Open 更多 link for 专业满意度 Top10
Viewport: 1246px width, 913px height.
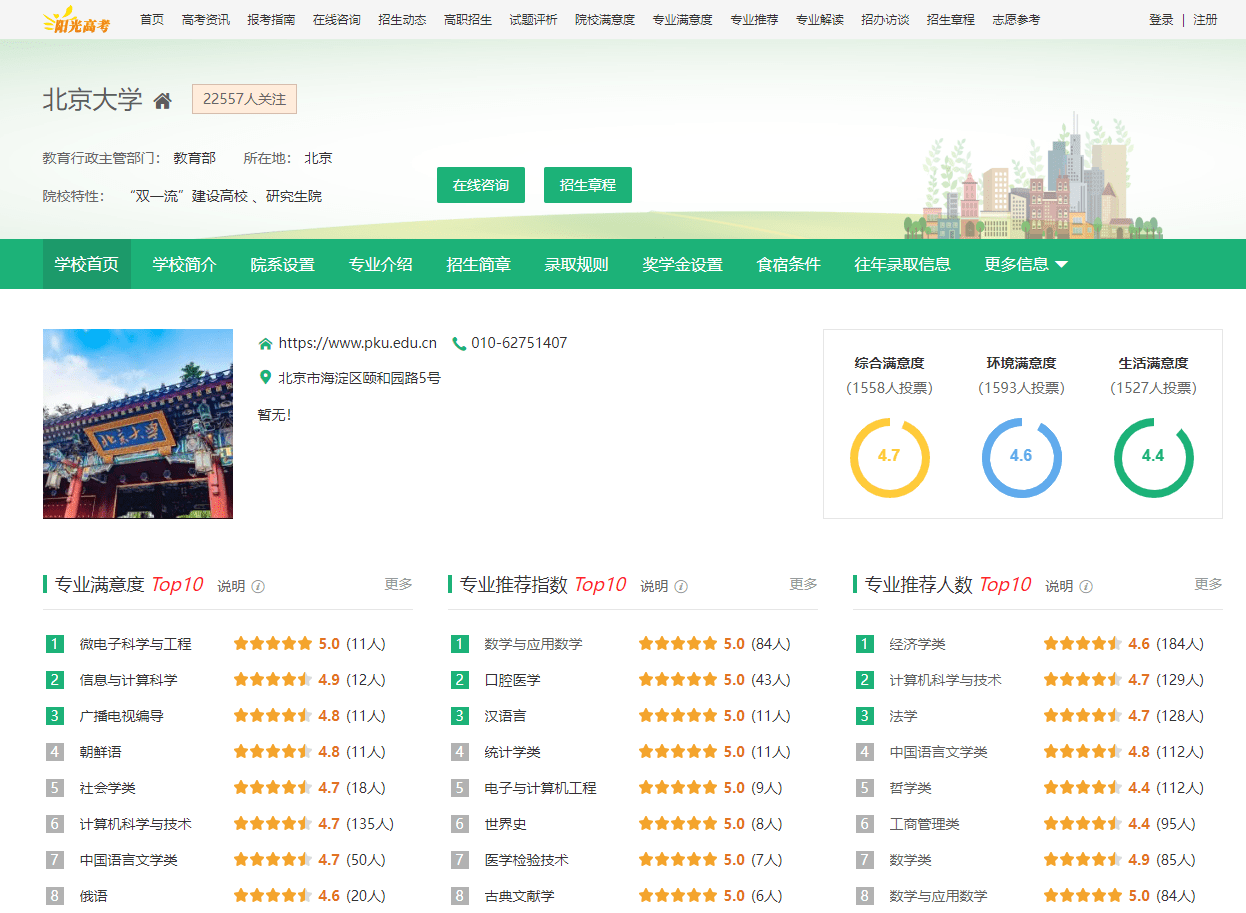[398, 584]
